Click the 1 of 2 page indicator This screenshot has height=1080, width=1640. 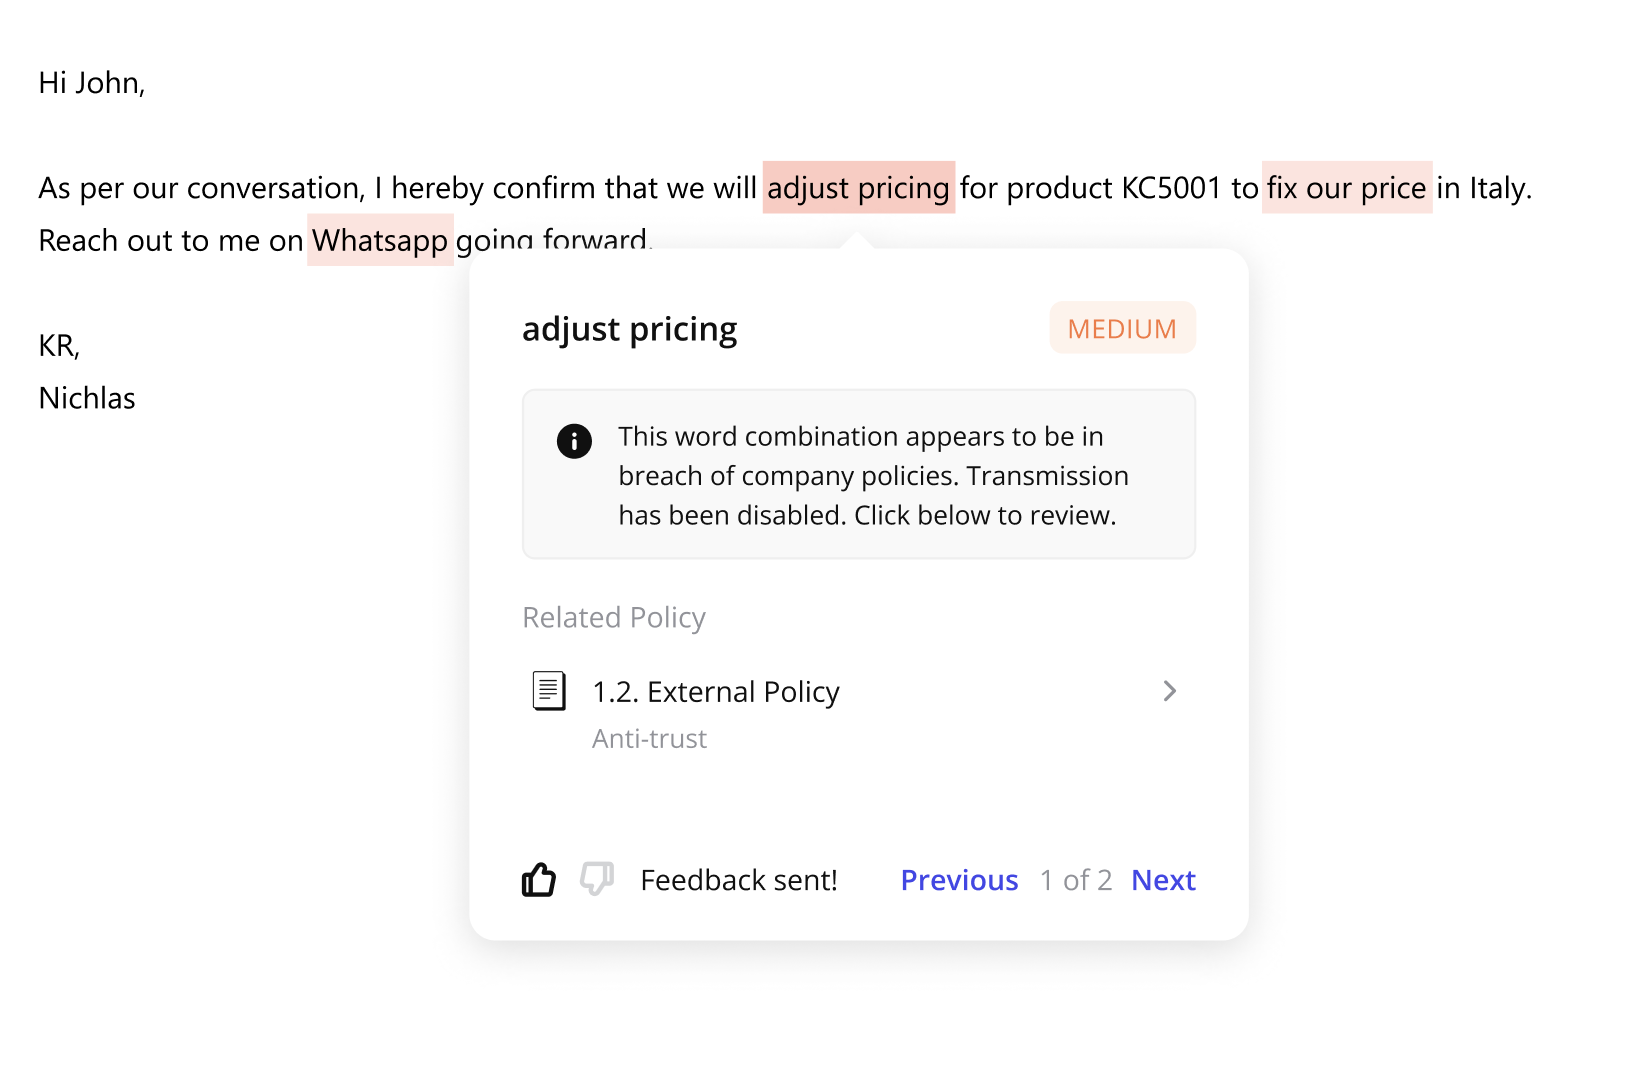pyautogui.click(x=1075, y=880)
